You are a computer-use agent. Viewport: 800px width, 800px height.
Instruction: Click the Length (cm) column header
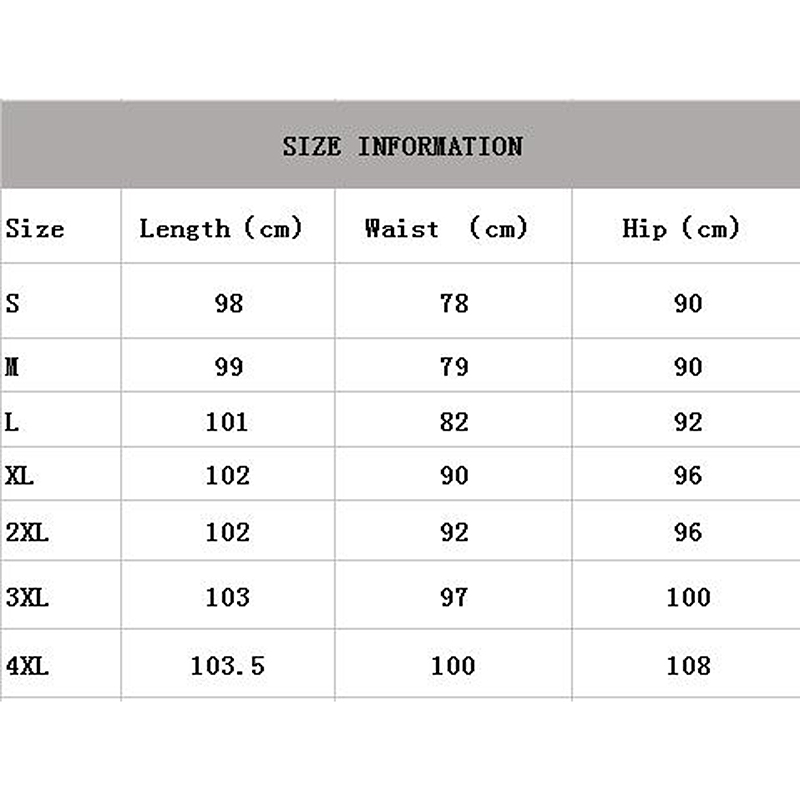pyautogui.click(x=220, y=229)
